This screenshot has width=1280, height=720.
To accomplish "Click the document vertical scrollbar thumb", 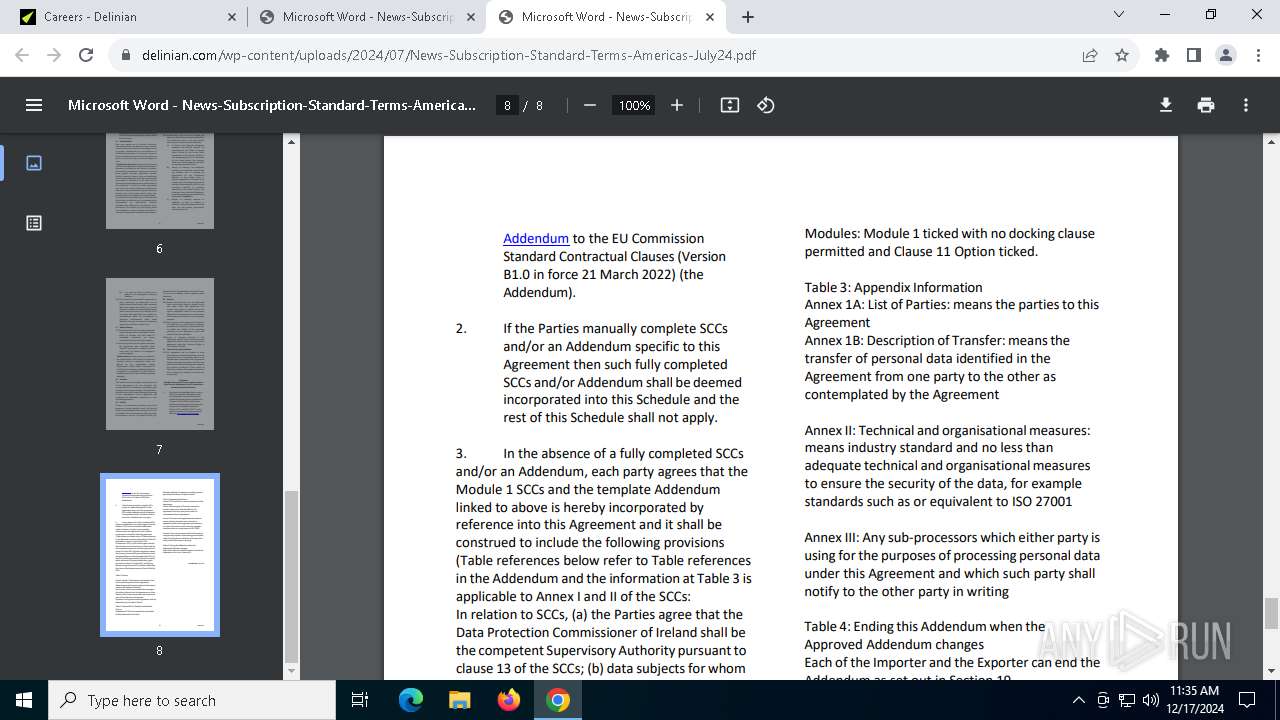I will point(1272,613).
